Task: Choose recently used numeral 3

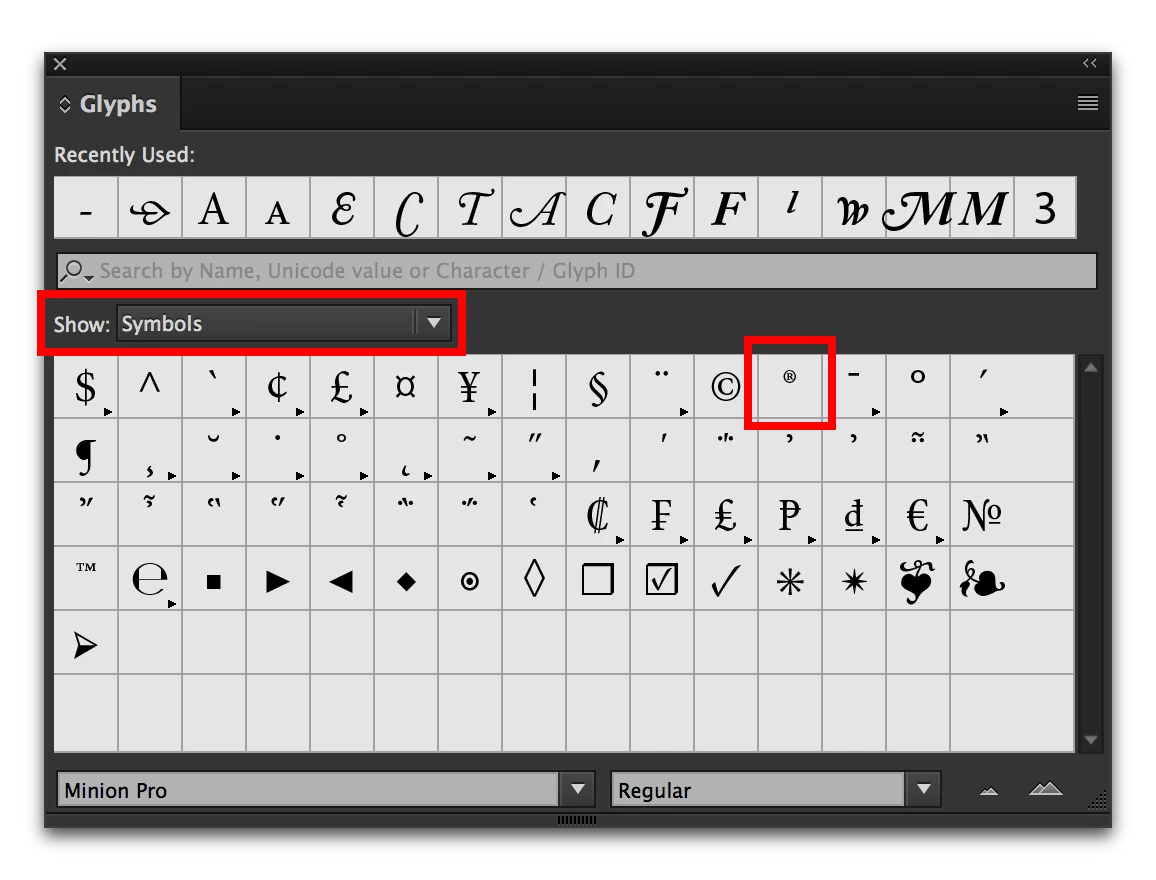Action: (1045, 207)
